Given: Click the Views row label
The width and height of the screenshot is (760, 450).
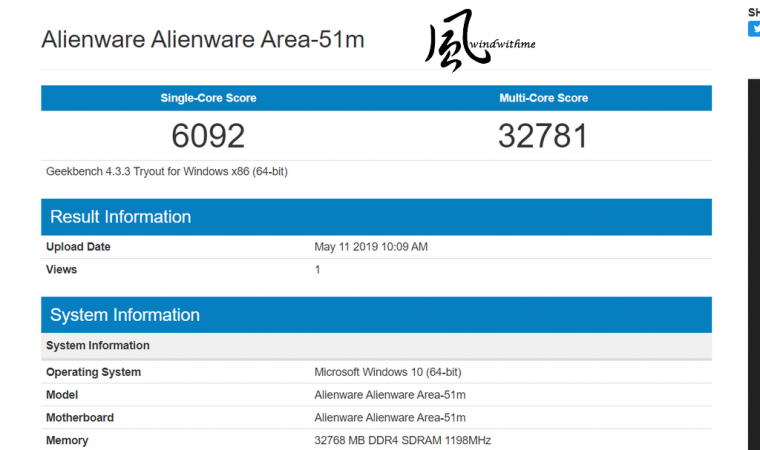Looking at the screenshot, I should click(x=62, y=270).
